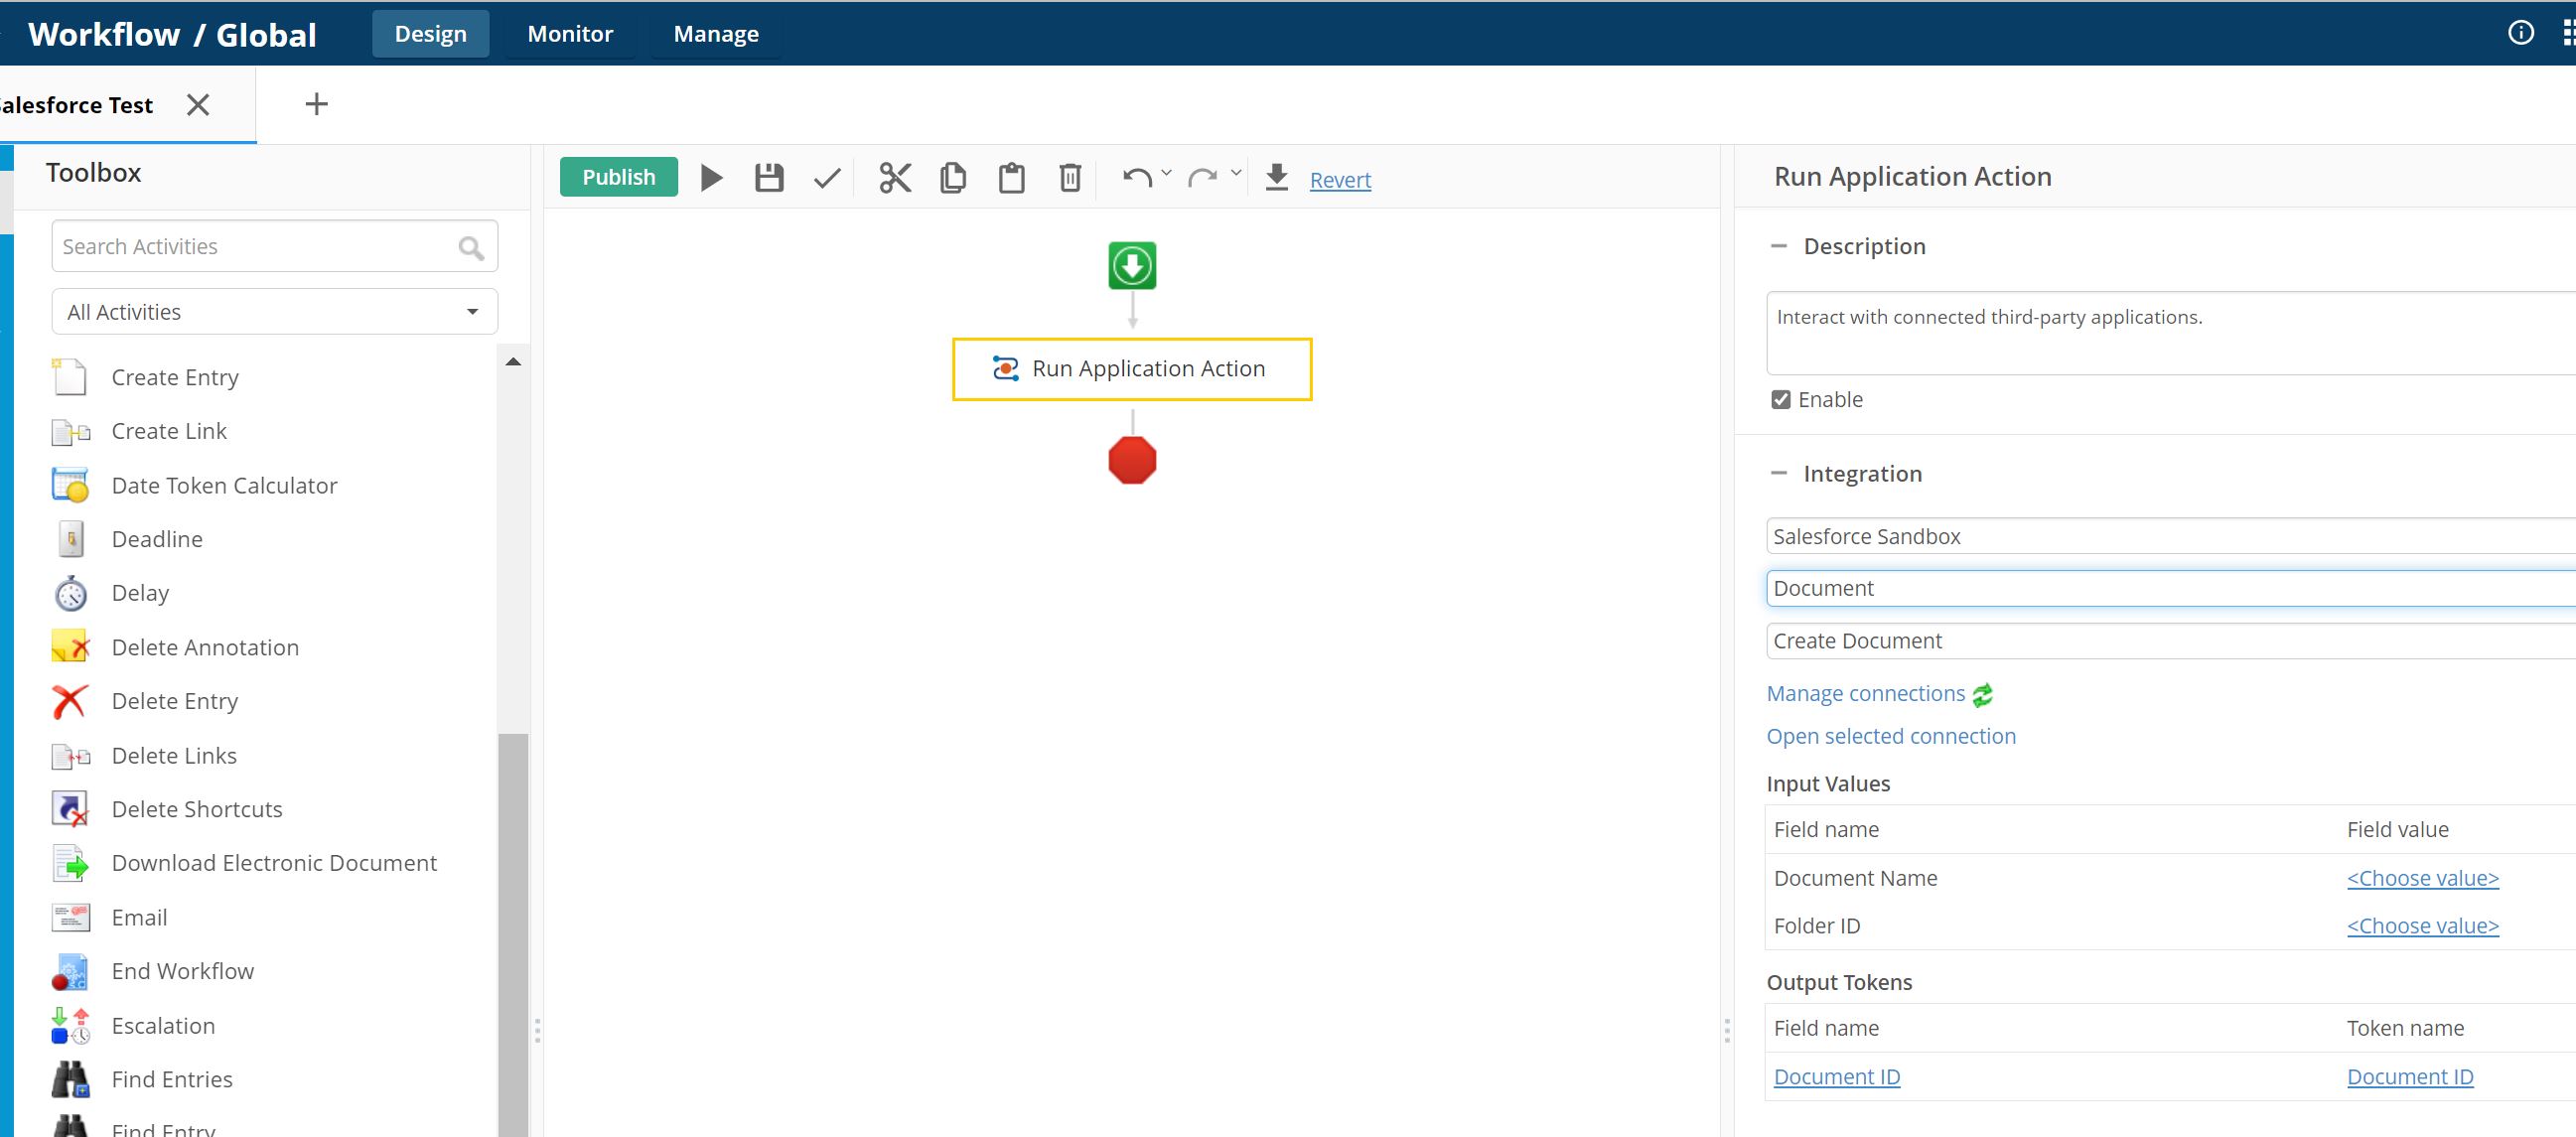Click the Document ID token name link
2576x1137 pixels.
(2410, 1077)
